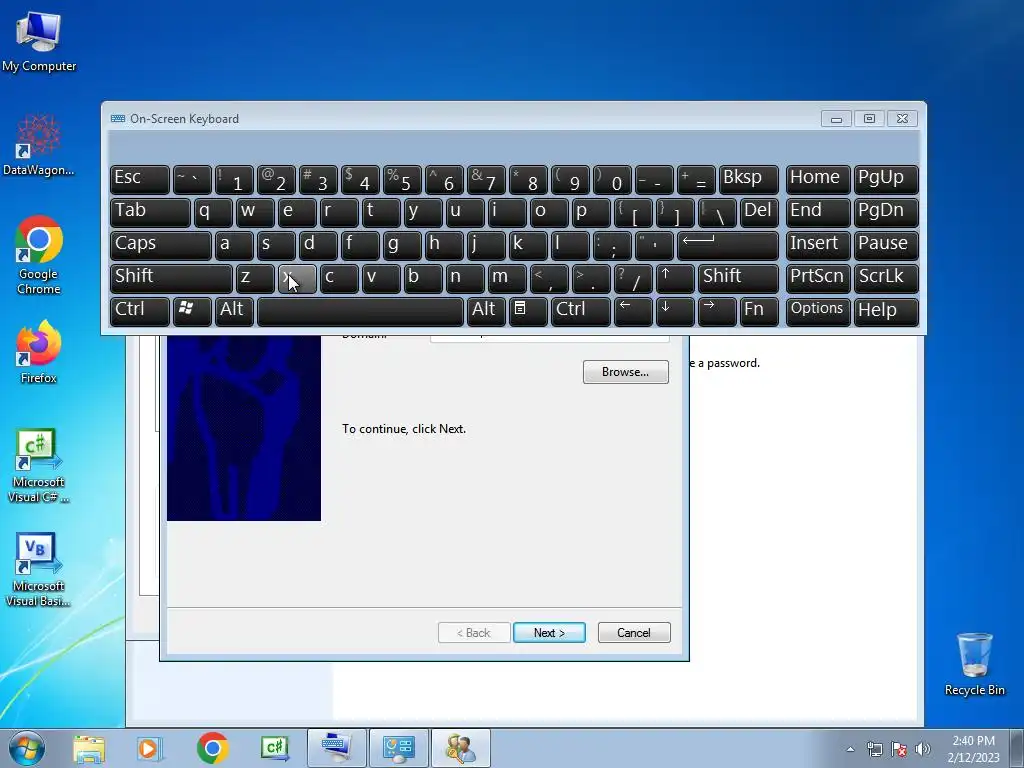Open Chrome from the taskbar

point(212,748)
